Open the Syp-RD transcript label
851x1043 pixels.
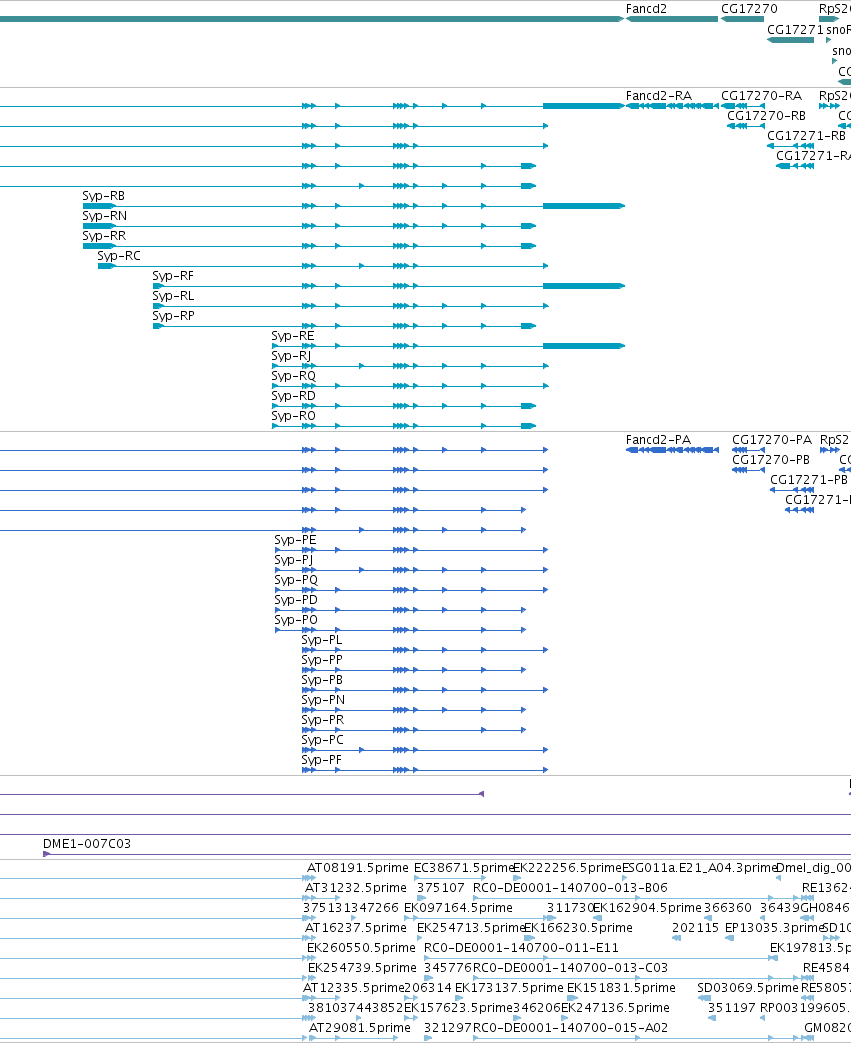pyautogui.click(x=293, y=395)
